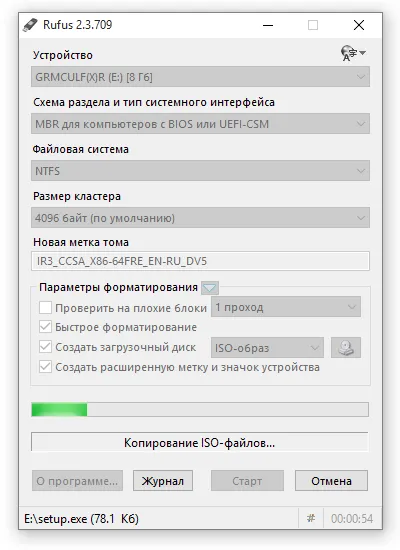Expand advanced format options arrow
400x550 pixels.
210,288
